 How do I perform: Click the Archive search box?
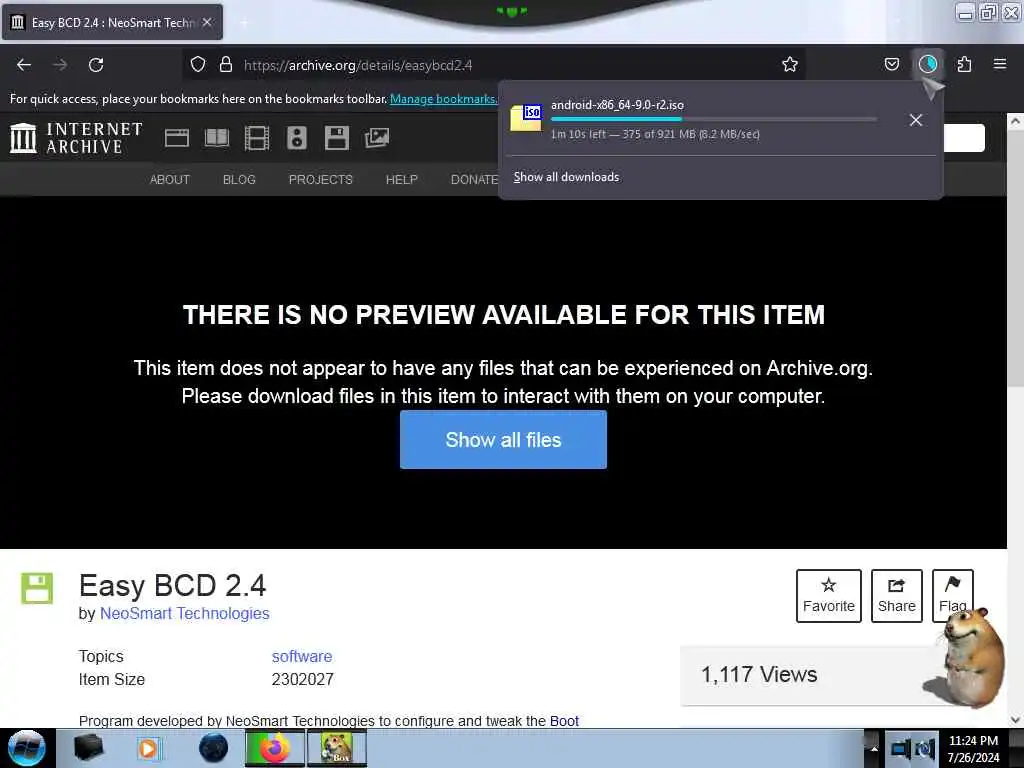pos(964,138)
